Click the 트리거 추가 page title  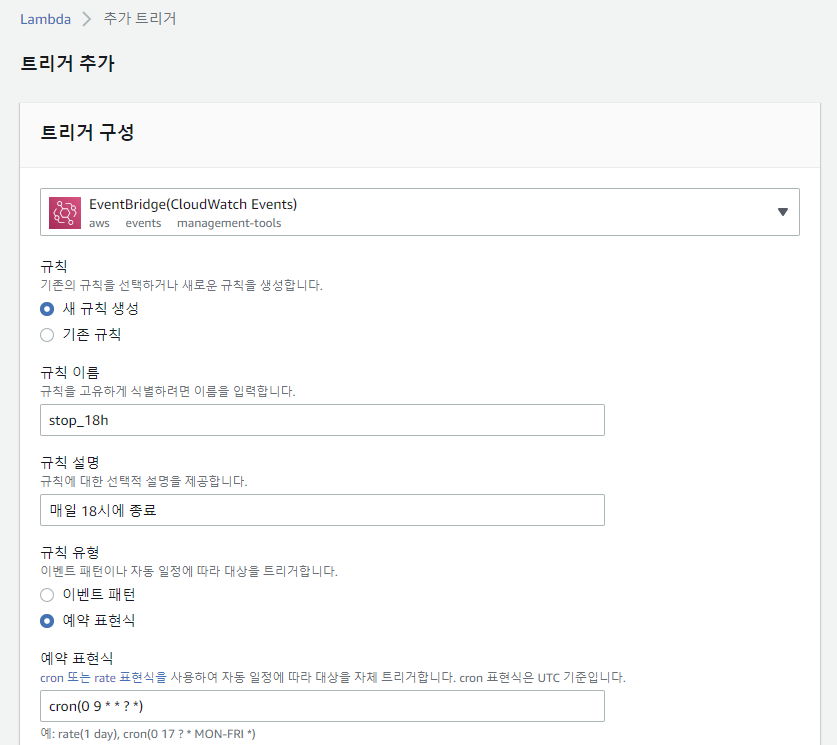(67, 64)
